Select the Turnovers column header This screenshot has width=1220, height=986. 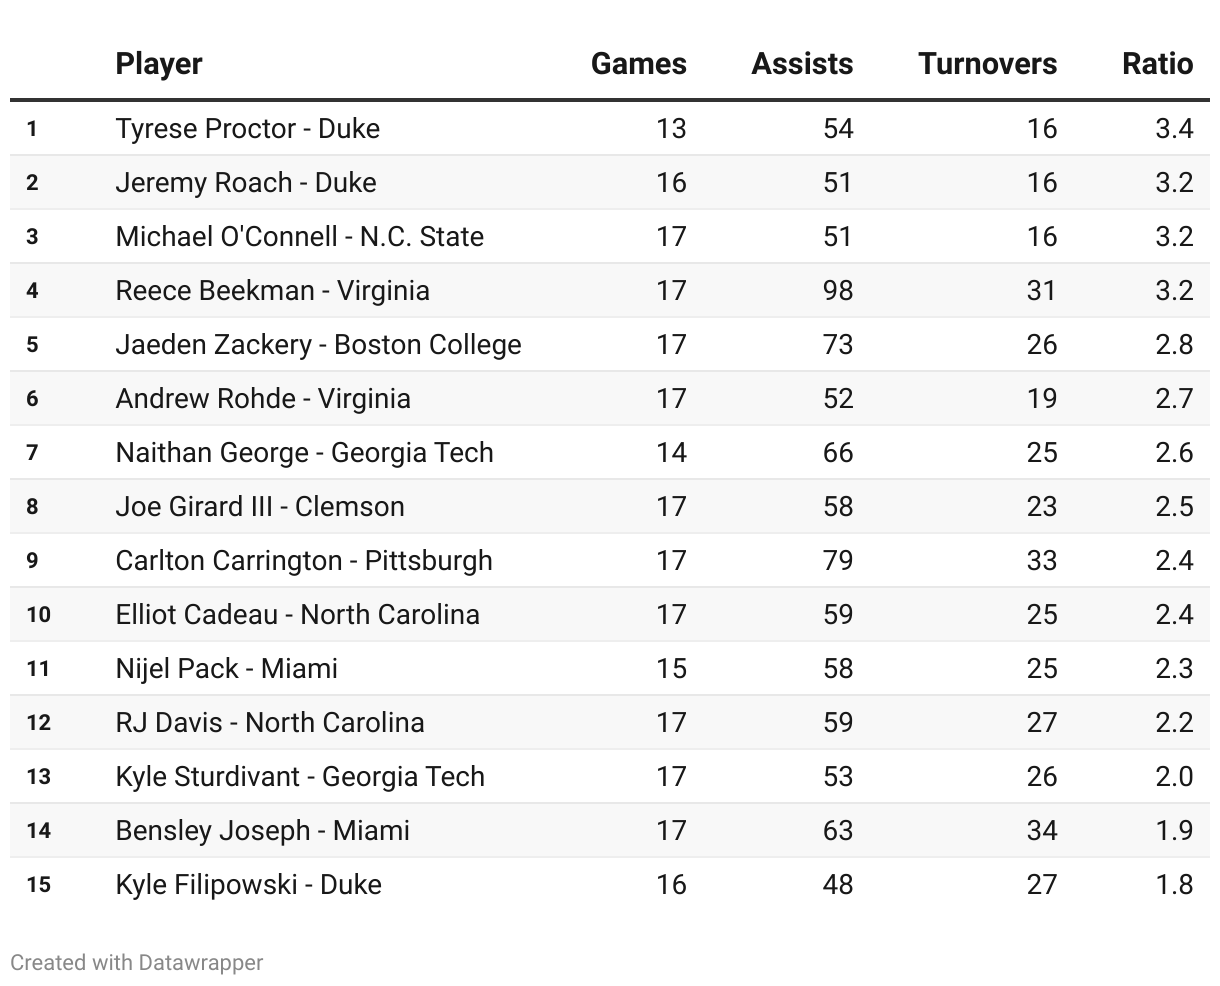click(987, 64)
